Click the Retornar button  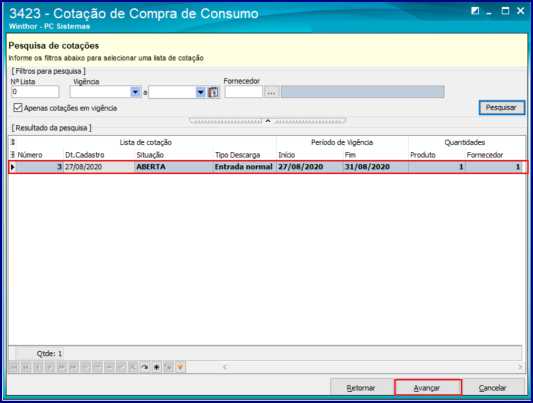click(x=362, y=387)
